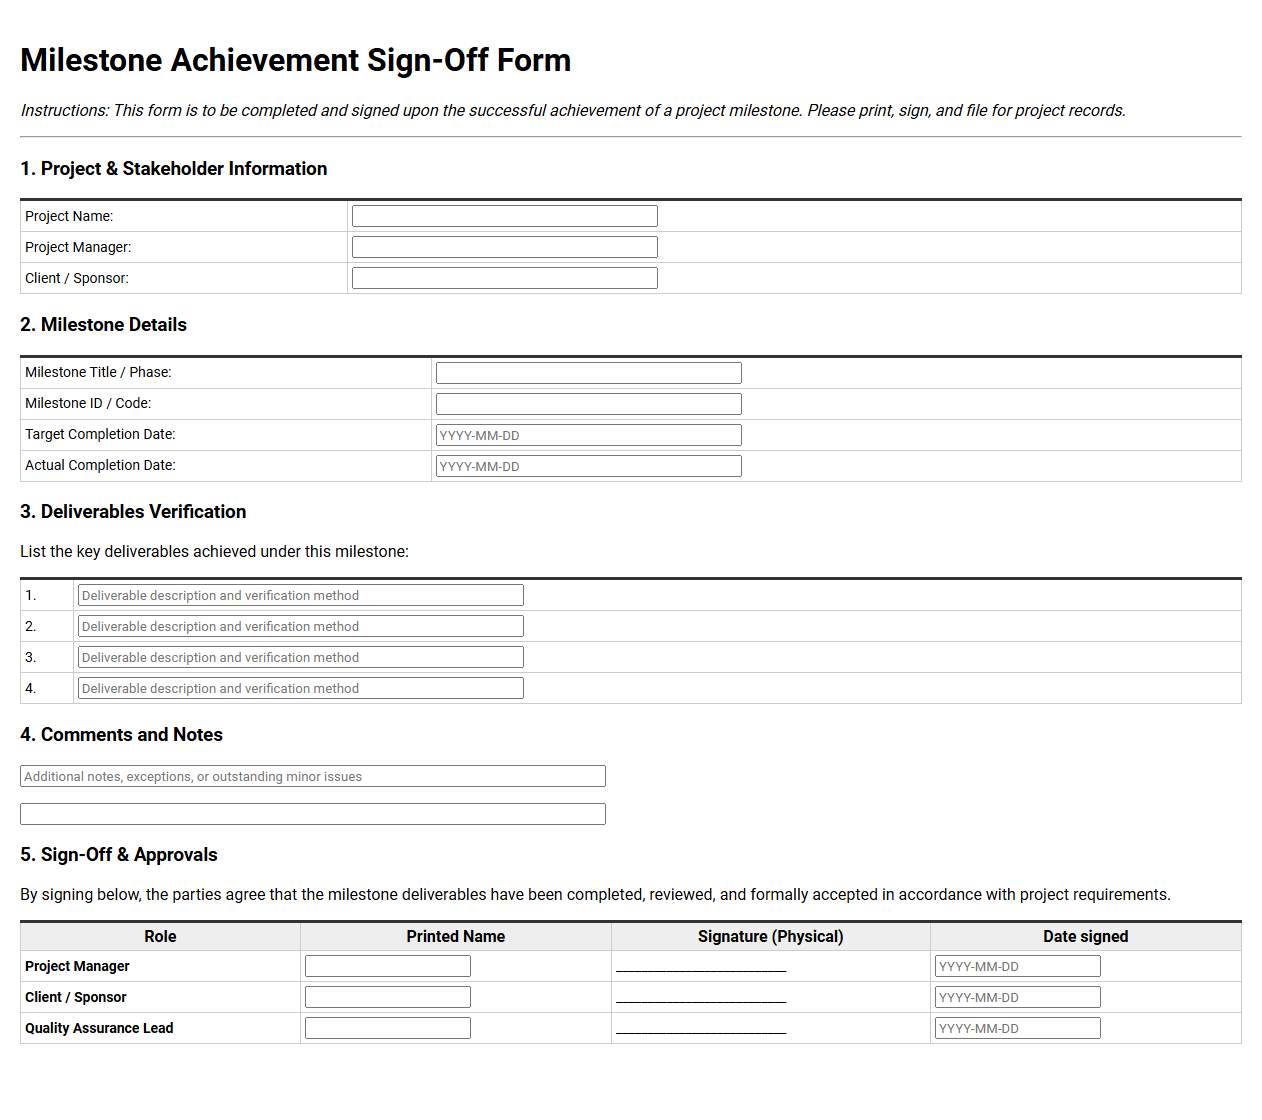Click the Project Manager input field in section 1
The height and width of the screenshot is (1120, 1262).
[505, 247]
